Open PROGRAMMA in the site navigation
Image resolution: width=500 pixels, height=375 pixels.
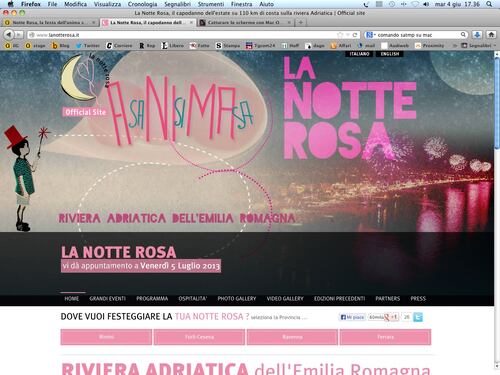pos(152,299)
